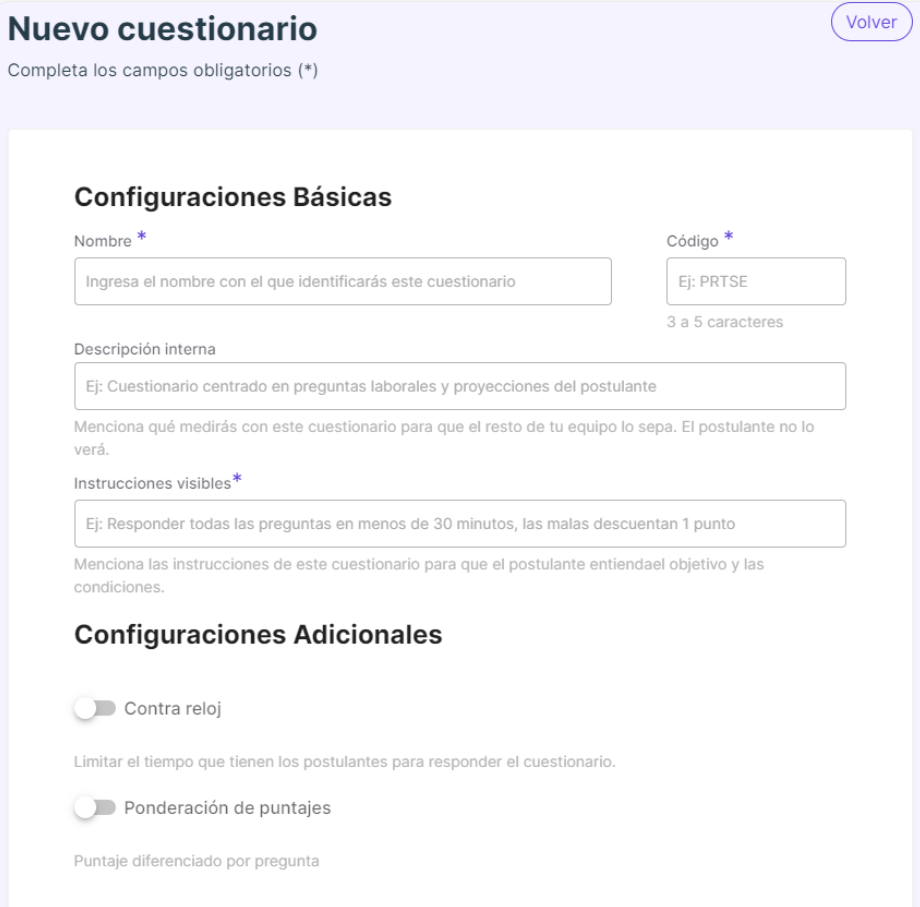Click the Contra reloj label text

[172, 709]
